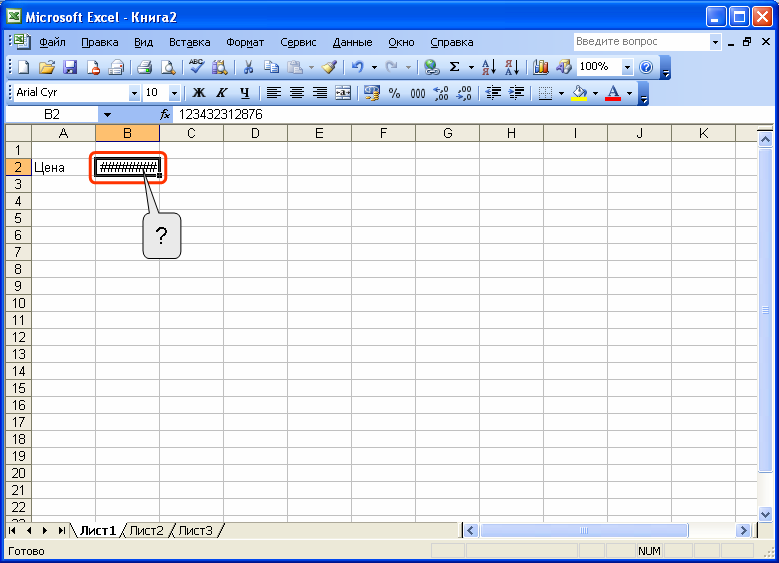Expand the Name Box dropdown arrow
Screen dimensions: 779x563
coord(107,115)
